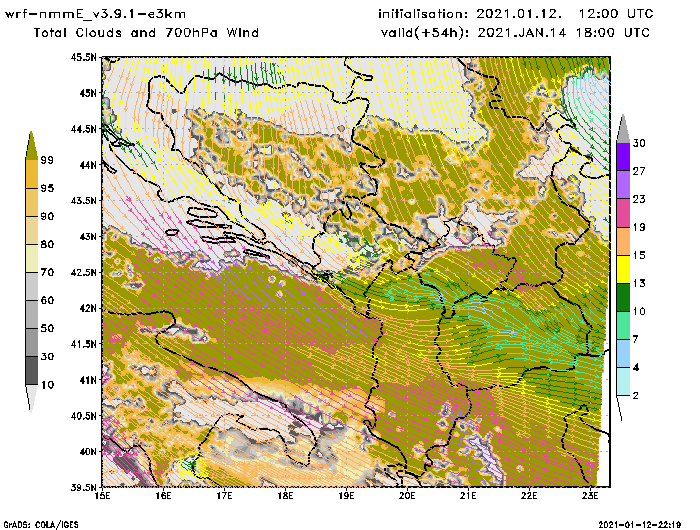Click the 70-80 pale yellow cloud swatch
700x530 pixels.
tap(32, 258)
